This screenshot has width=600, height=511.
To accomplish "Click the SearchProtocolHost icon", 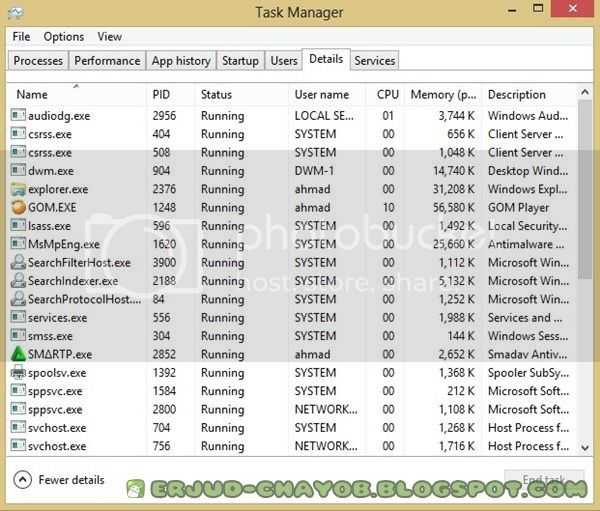I will tap(18, 299).
